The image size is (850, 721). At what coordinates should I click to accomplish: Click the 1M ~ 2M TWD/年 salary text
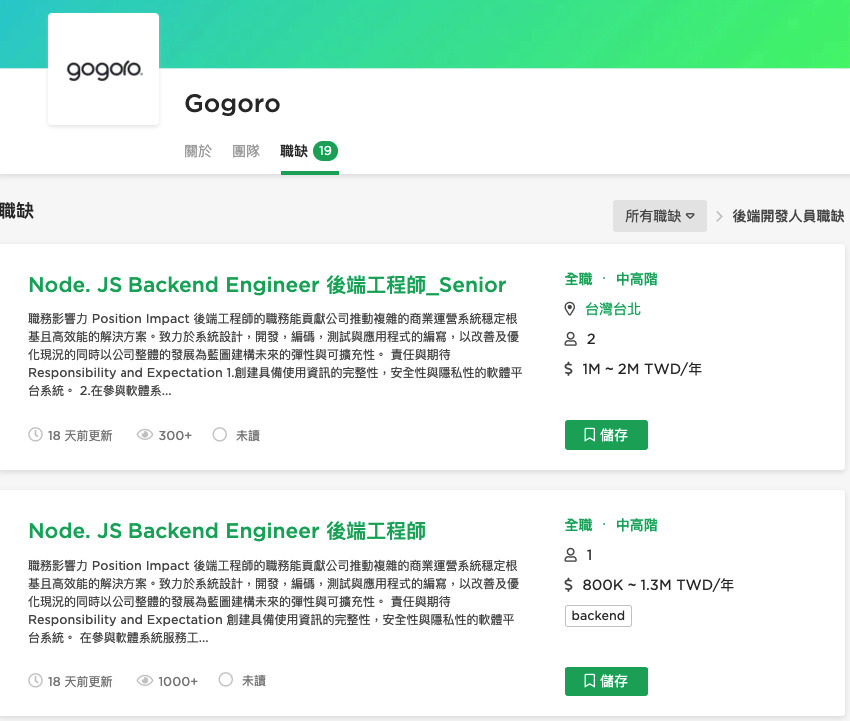642,369
